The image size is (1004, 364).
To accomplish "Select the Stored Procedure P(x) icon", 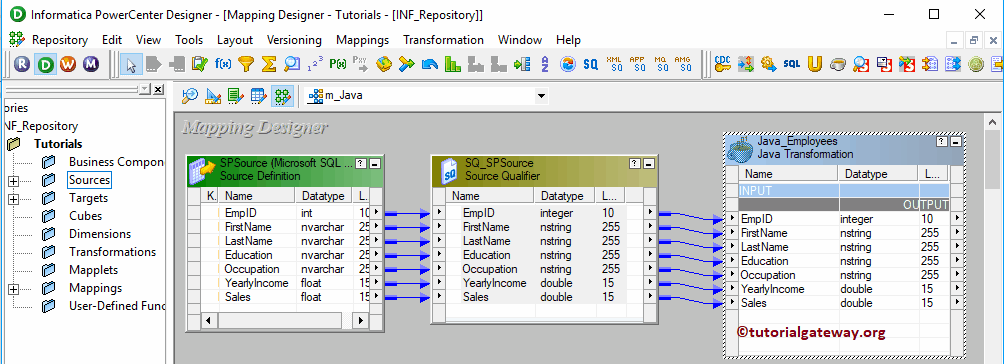I will 338,64.
